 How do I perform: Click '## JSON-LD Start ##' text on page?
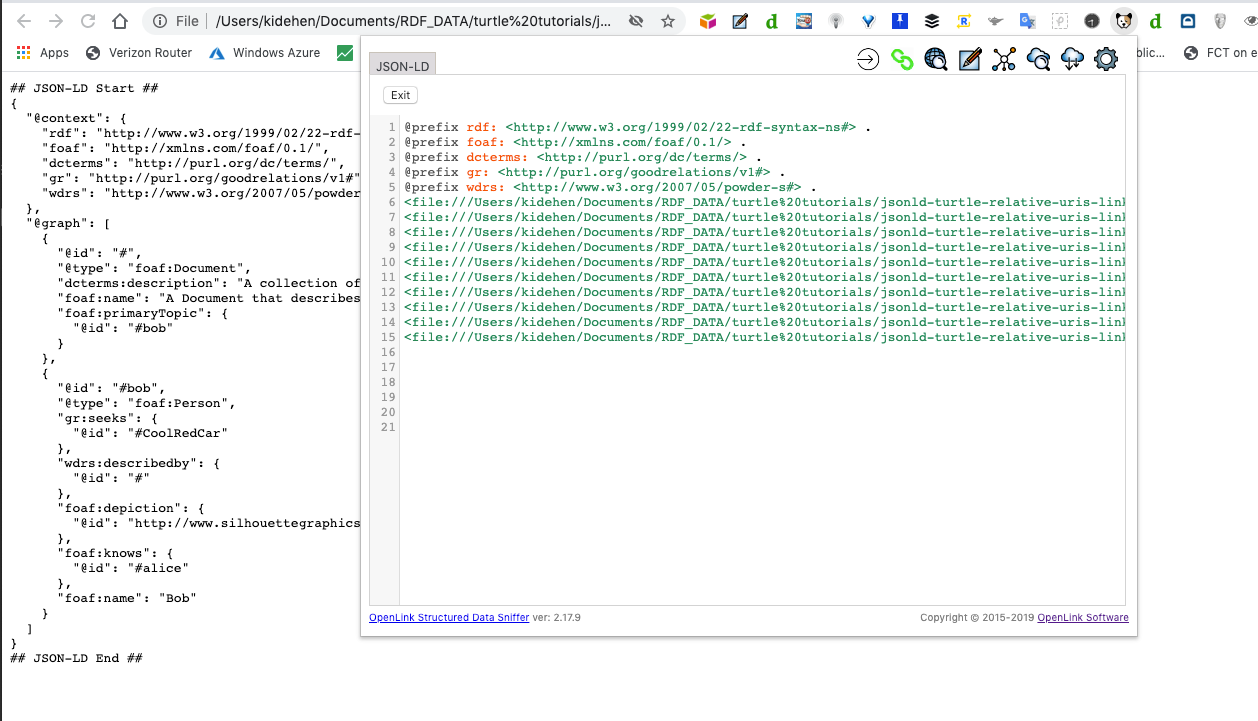pos(84,88)
